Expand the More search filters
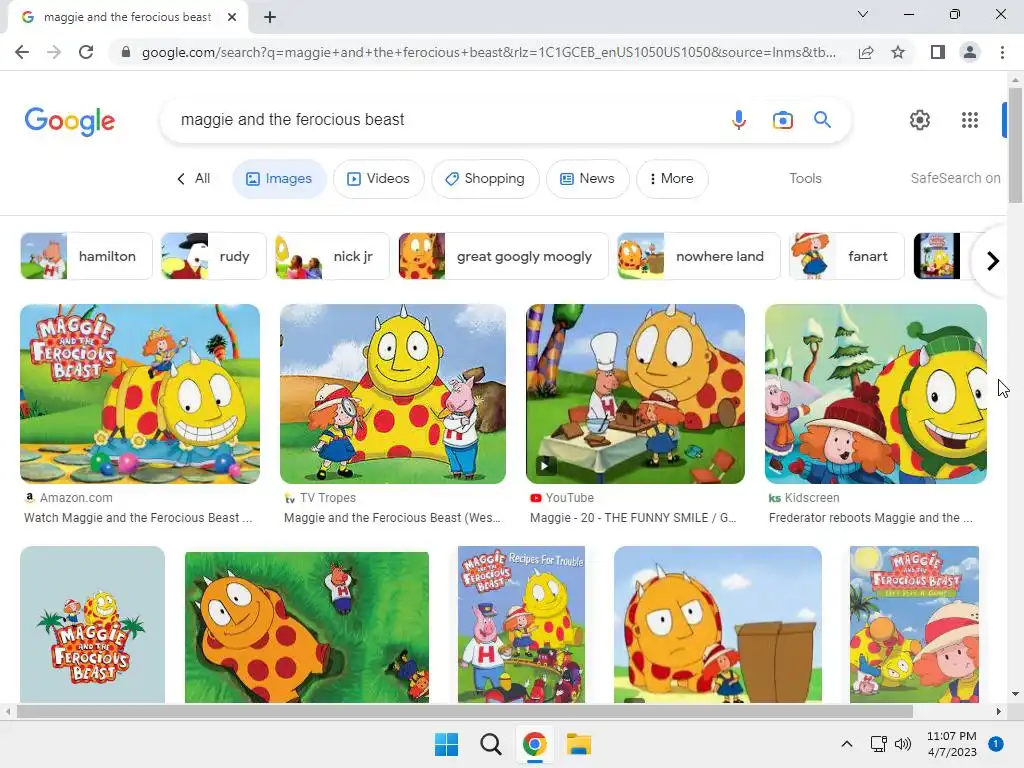The image size is (1024, 768). tap(672, 178)
